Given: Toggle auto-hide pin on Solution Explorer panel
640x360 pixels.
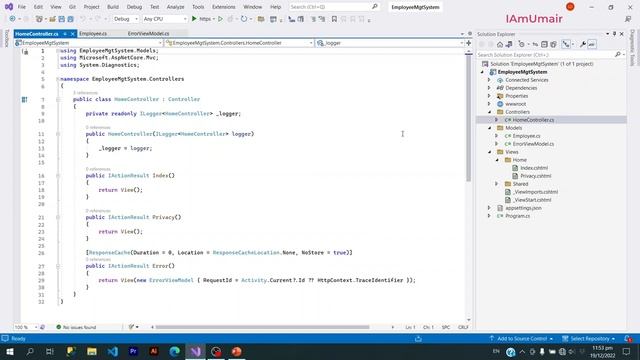Looking at the screenshot, I should click(x=614, y=34).
